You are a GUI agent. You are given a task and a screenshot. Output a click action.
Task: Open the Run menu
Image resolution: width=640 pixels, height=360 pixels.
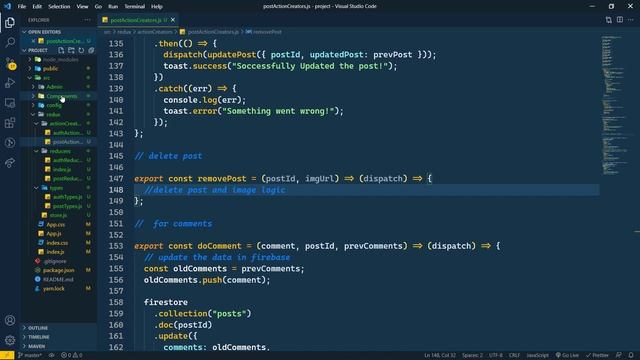click(113, 7)
